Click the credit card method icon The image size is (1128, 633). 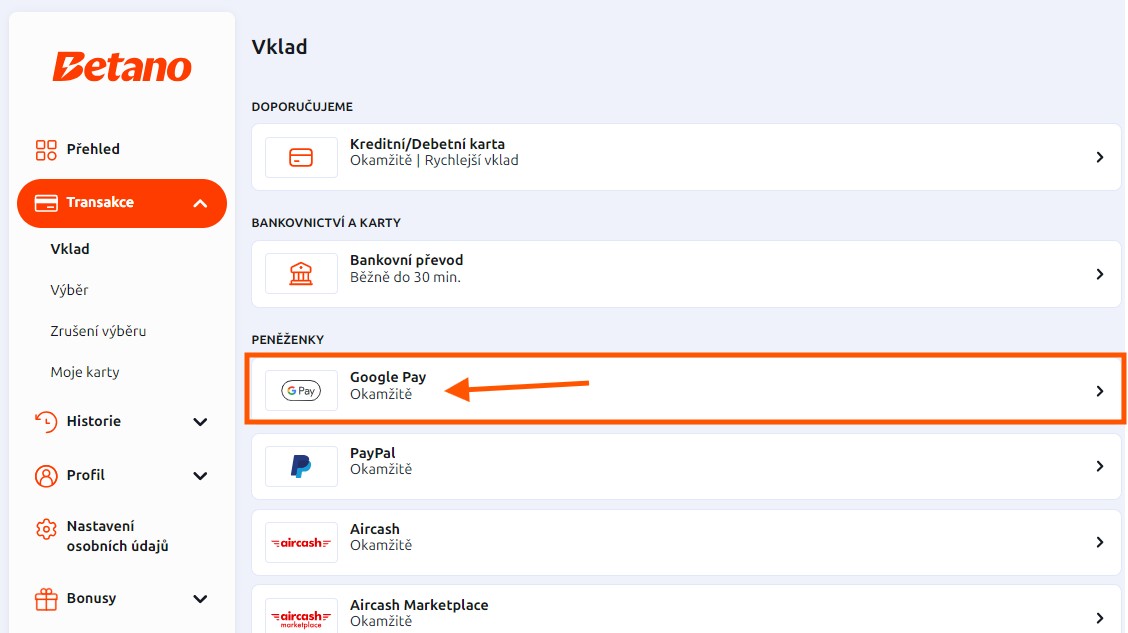[x=301, y=158]
